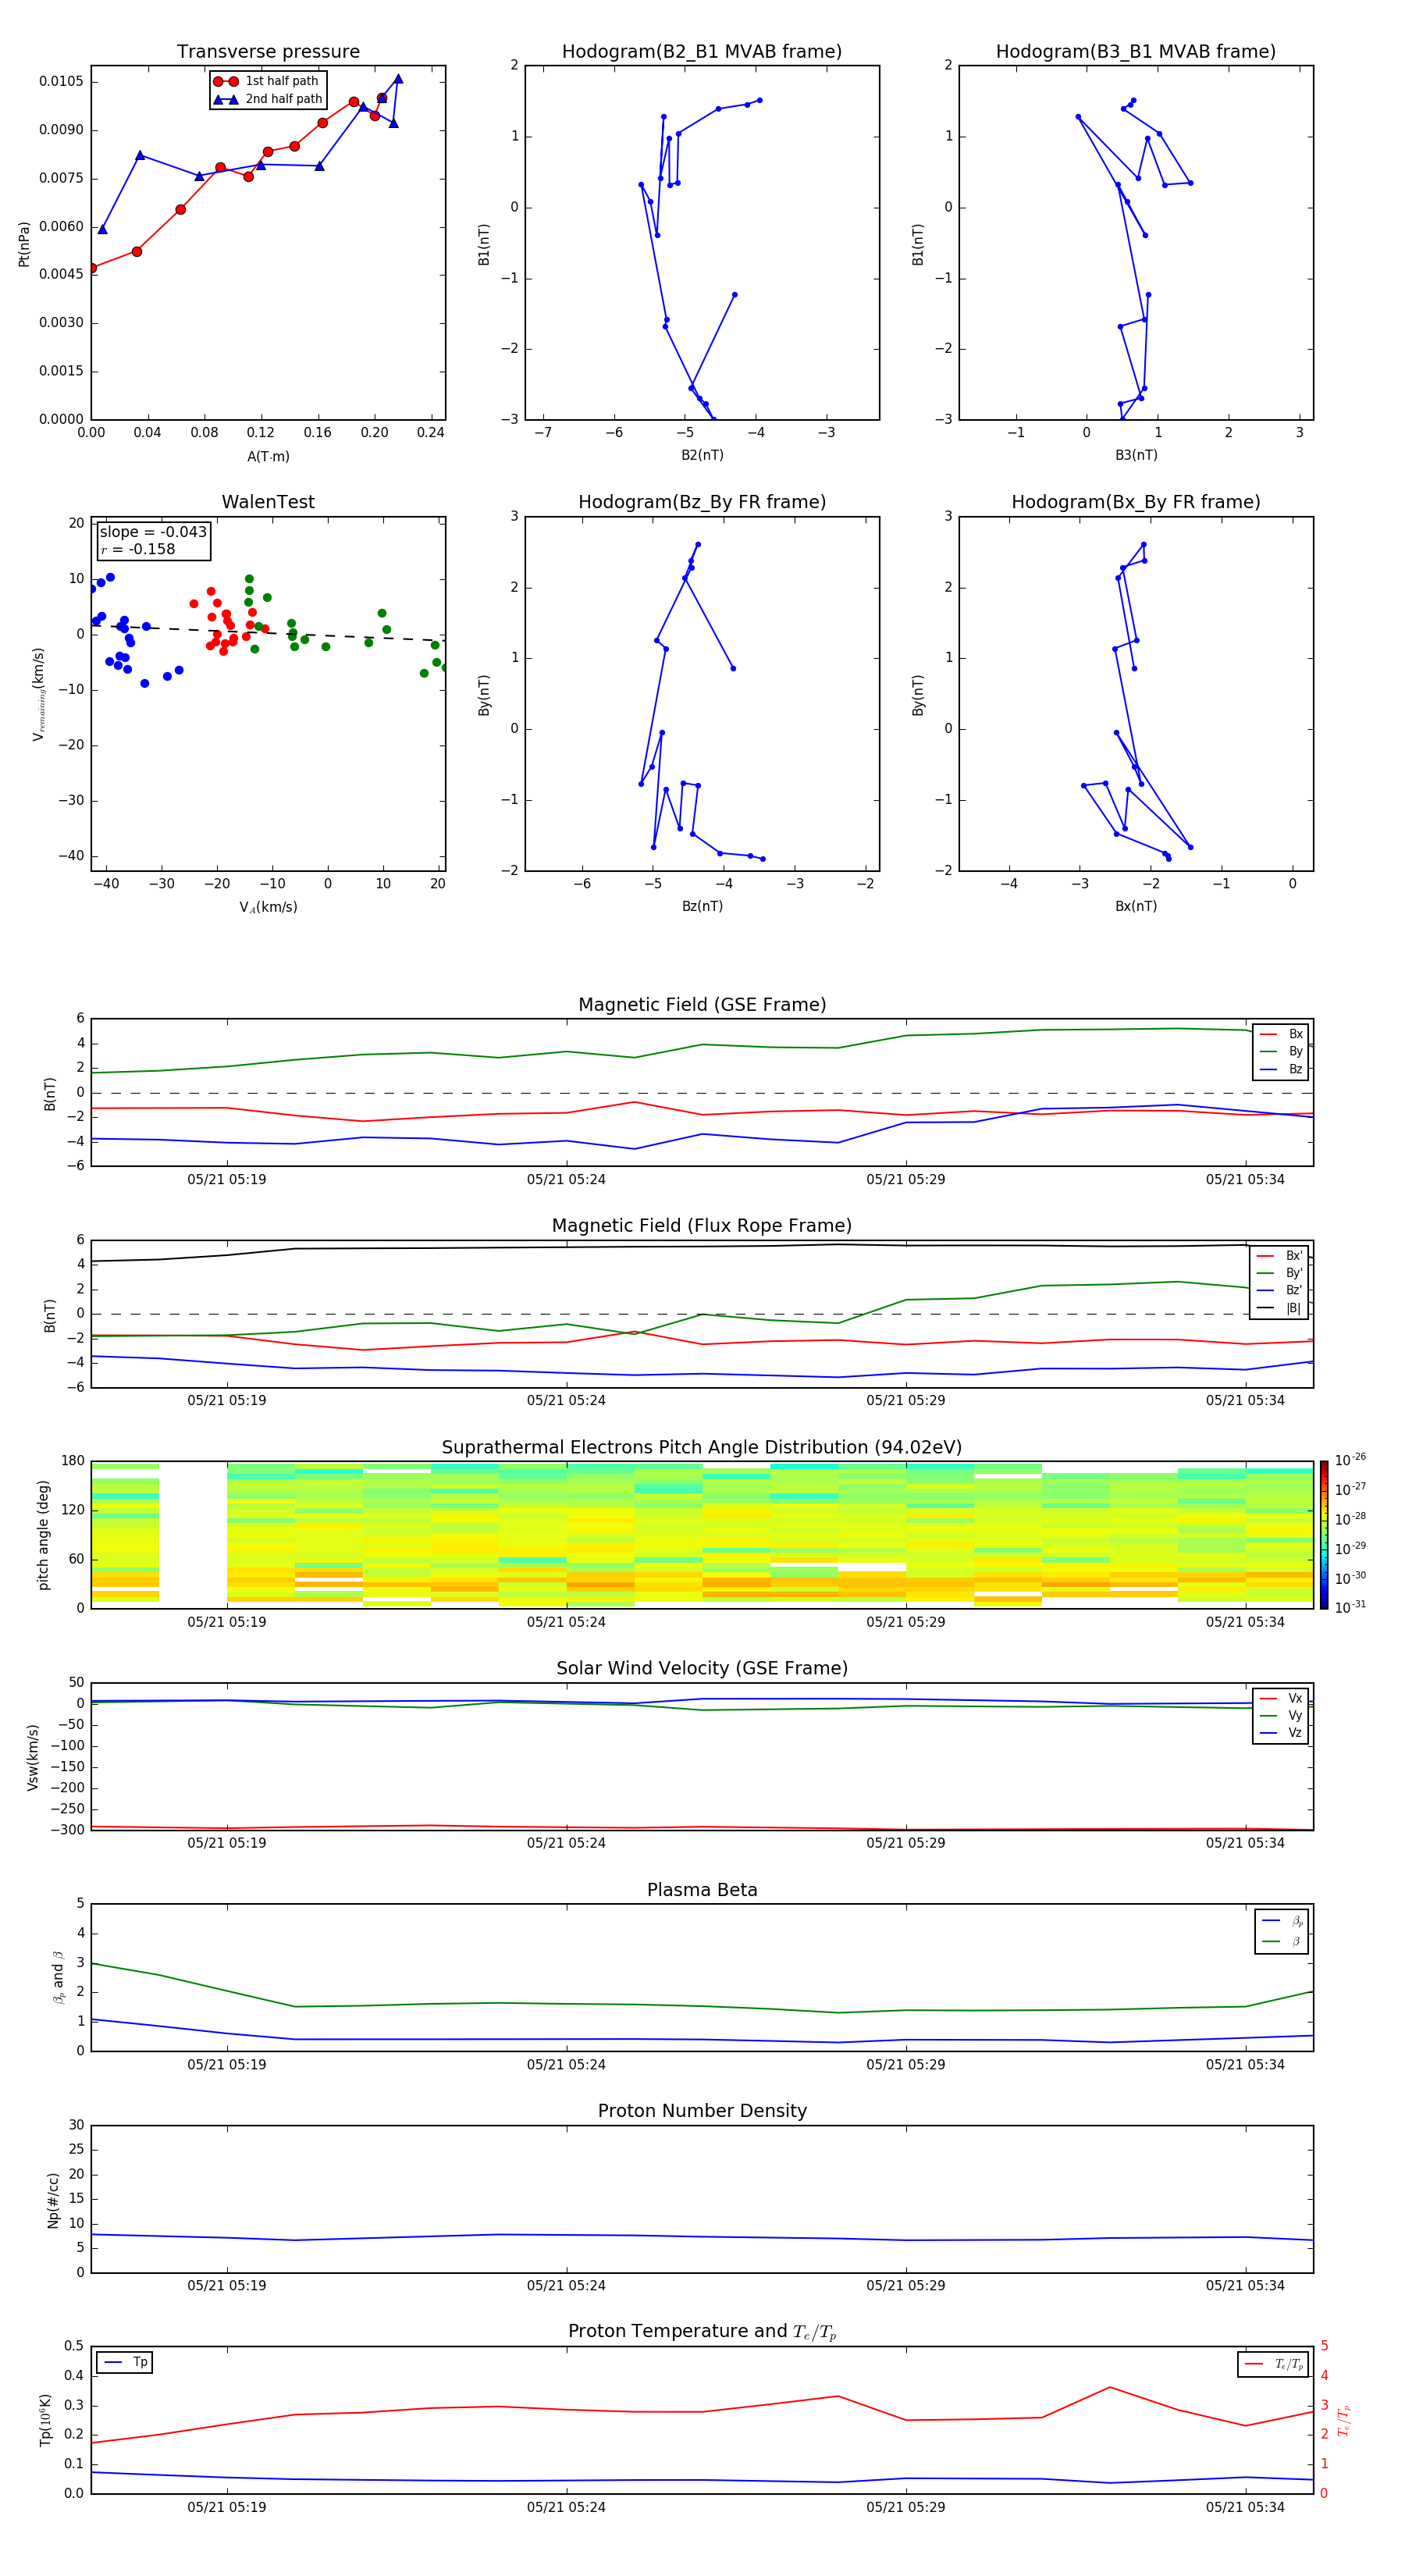
Task: Click the pitch angle colorbar gradient
Action: click(x=1324, y=1535)
